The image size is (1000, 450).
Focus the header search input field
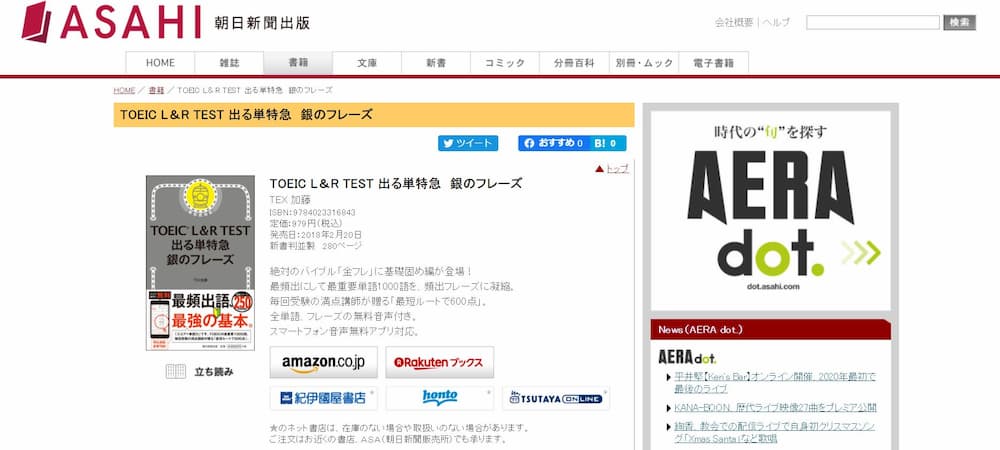[x=872, y=22]
